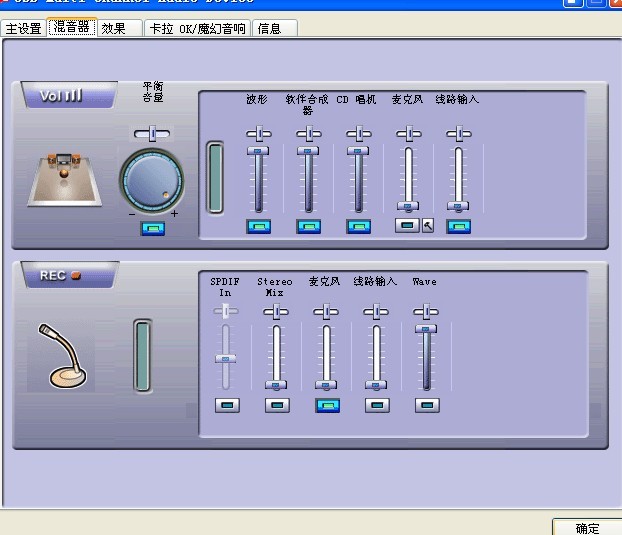Adjust the 波形 balance slider
The width and height of the screenshot is (622, 535).
pyautogui.click(x=259, y=134)
